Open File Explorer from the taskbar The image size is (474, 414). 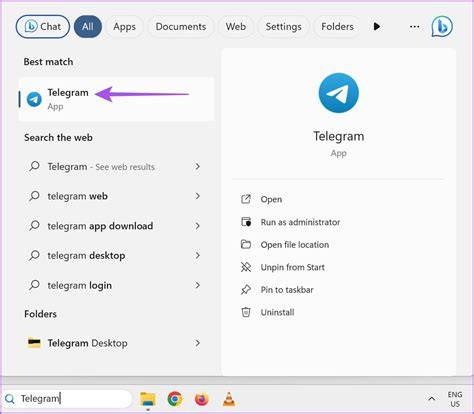coord(148,399)
